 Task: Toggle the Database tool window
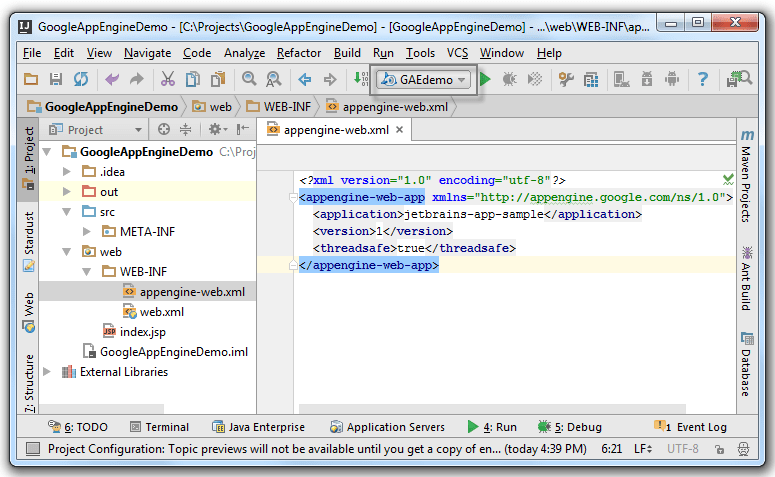tap(746, 364)
